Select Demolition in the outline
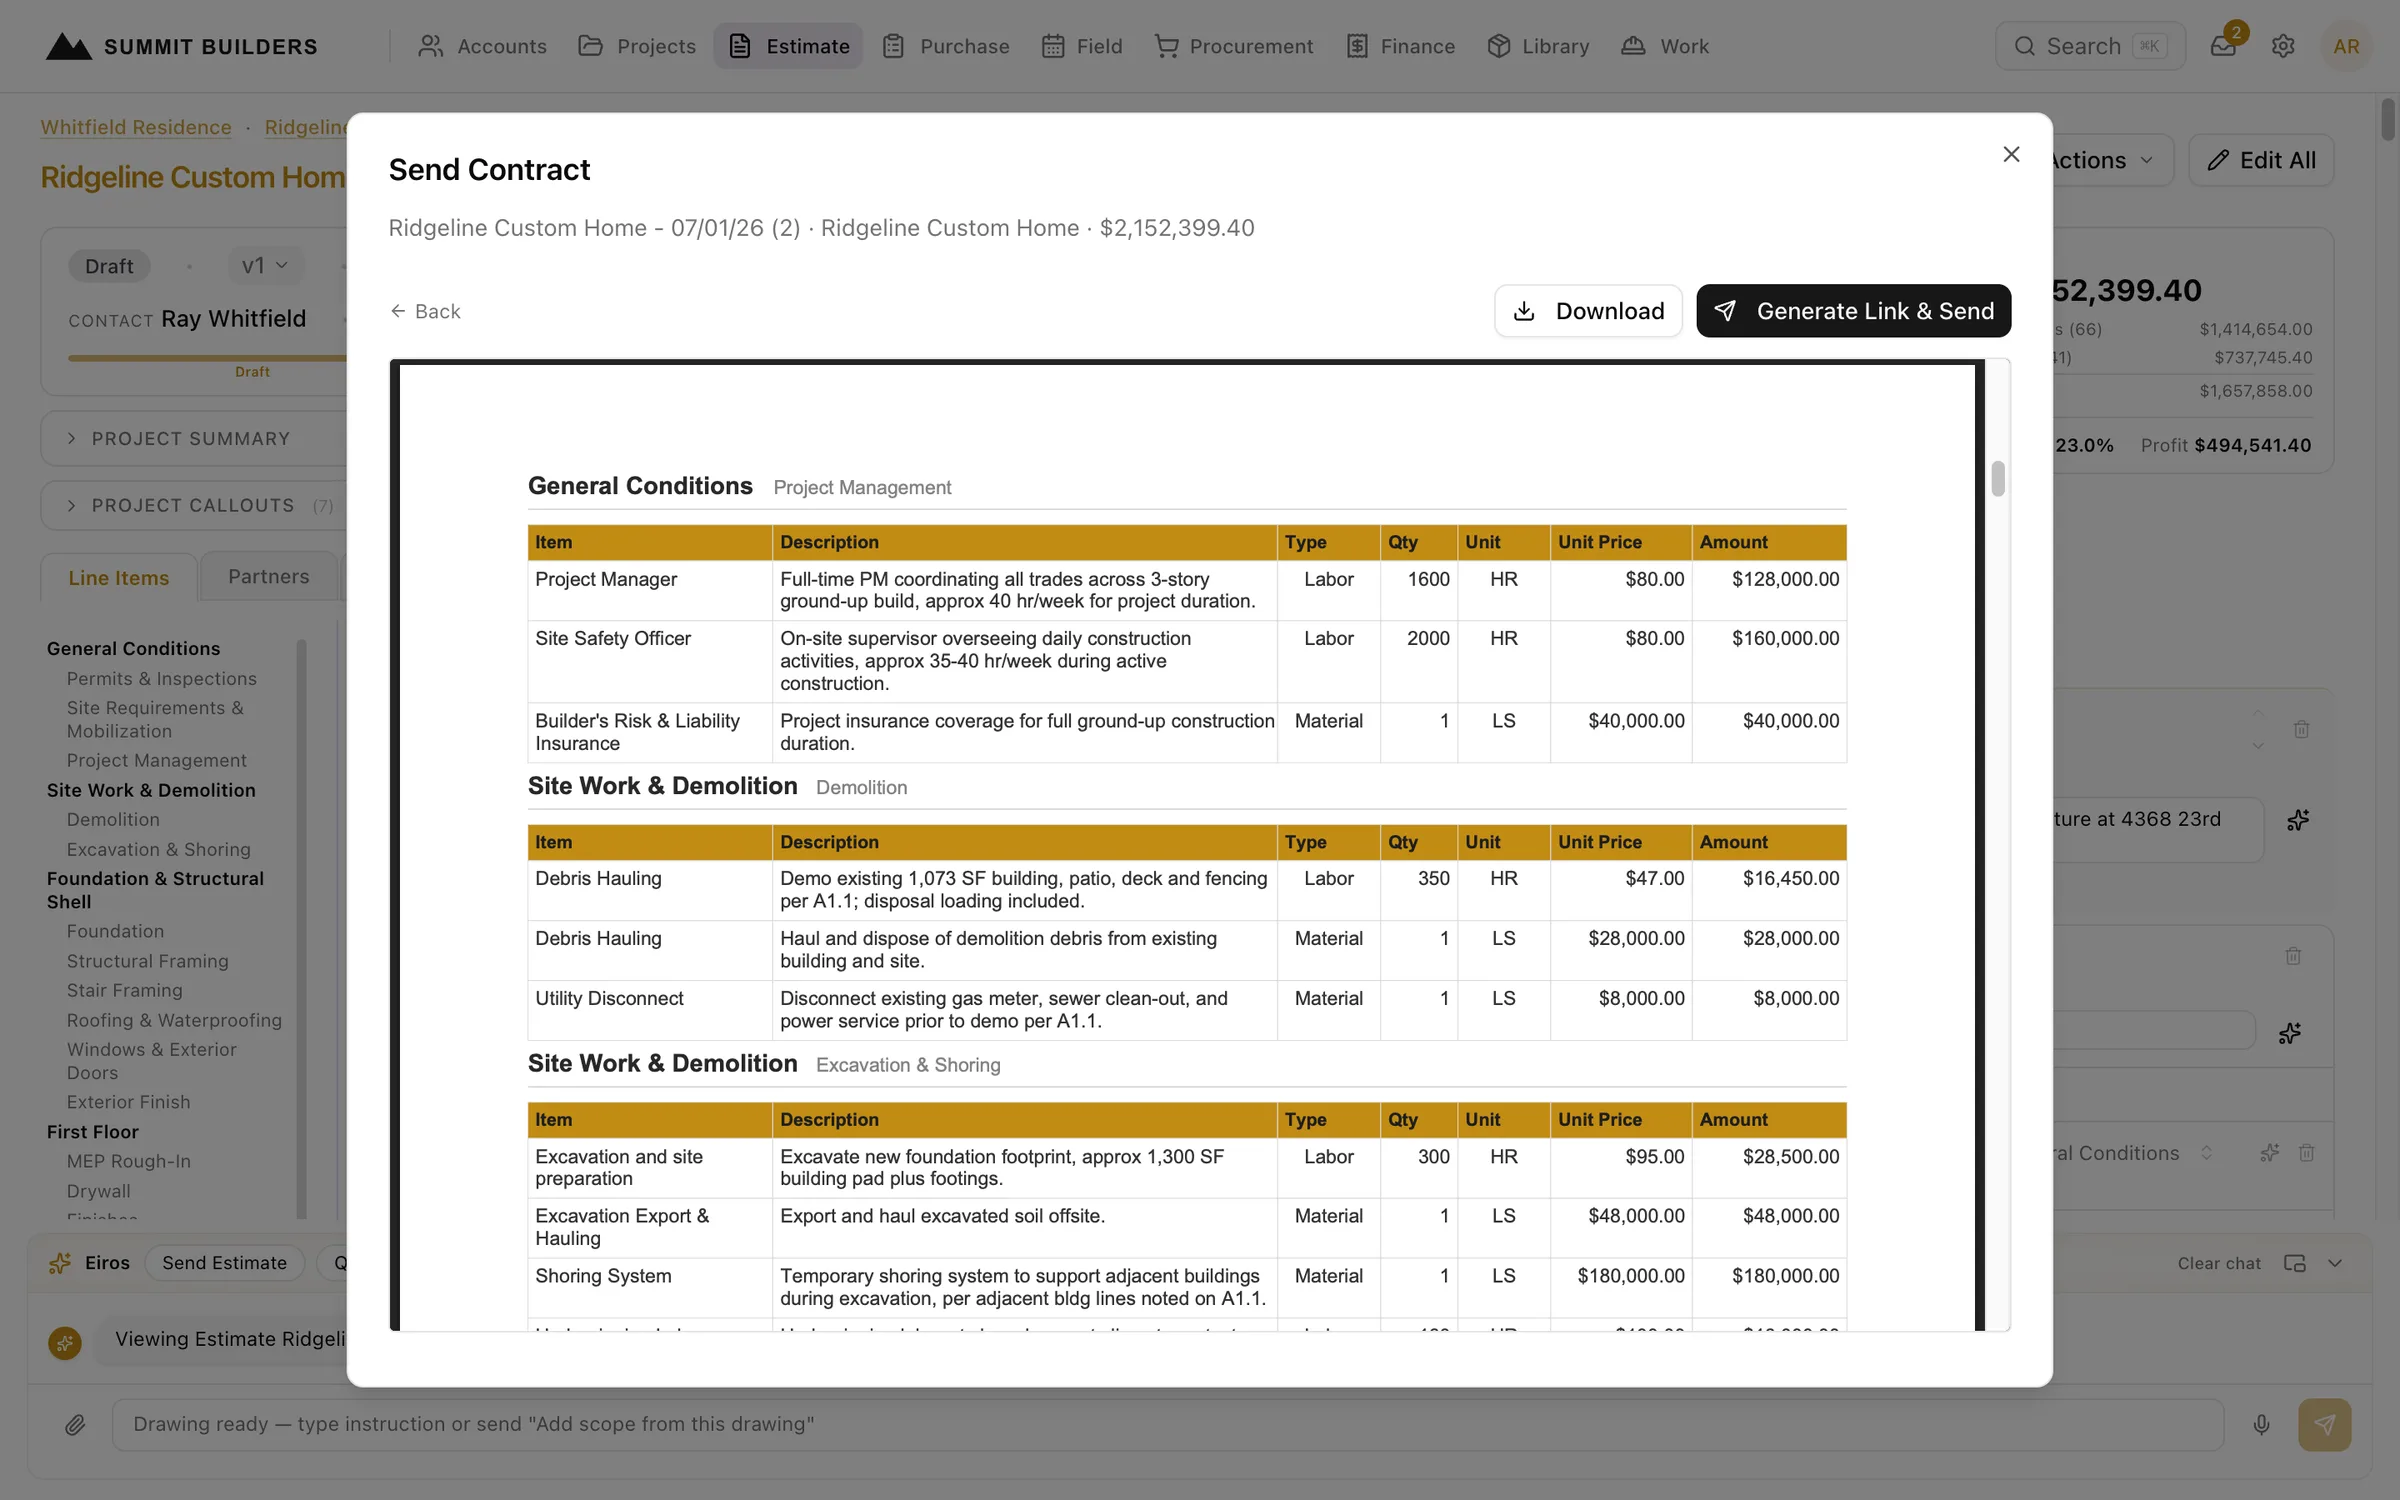Viewport: 2400px width, 1500px height. tap(113, 819)
